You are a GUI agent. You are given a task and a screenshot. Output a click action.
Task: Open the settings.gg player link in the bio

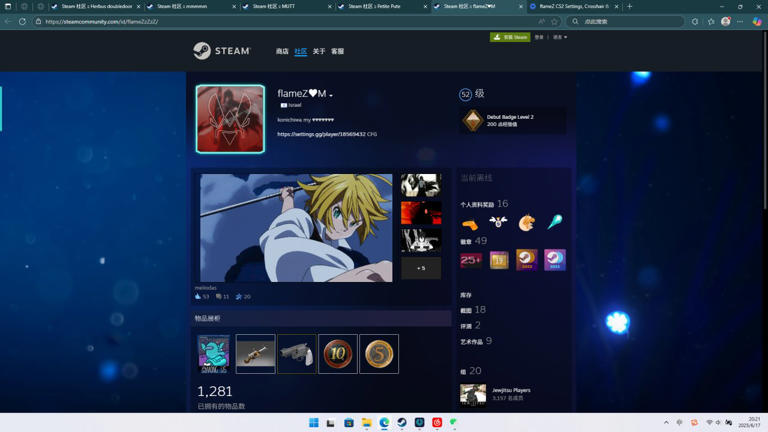[321, 134]
